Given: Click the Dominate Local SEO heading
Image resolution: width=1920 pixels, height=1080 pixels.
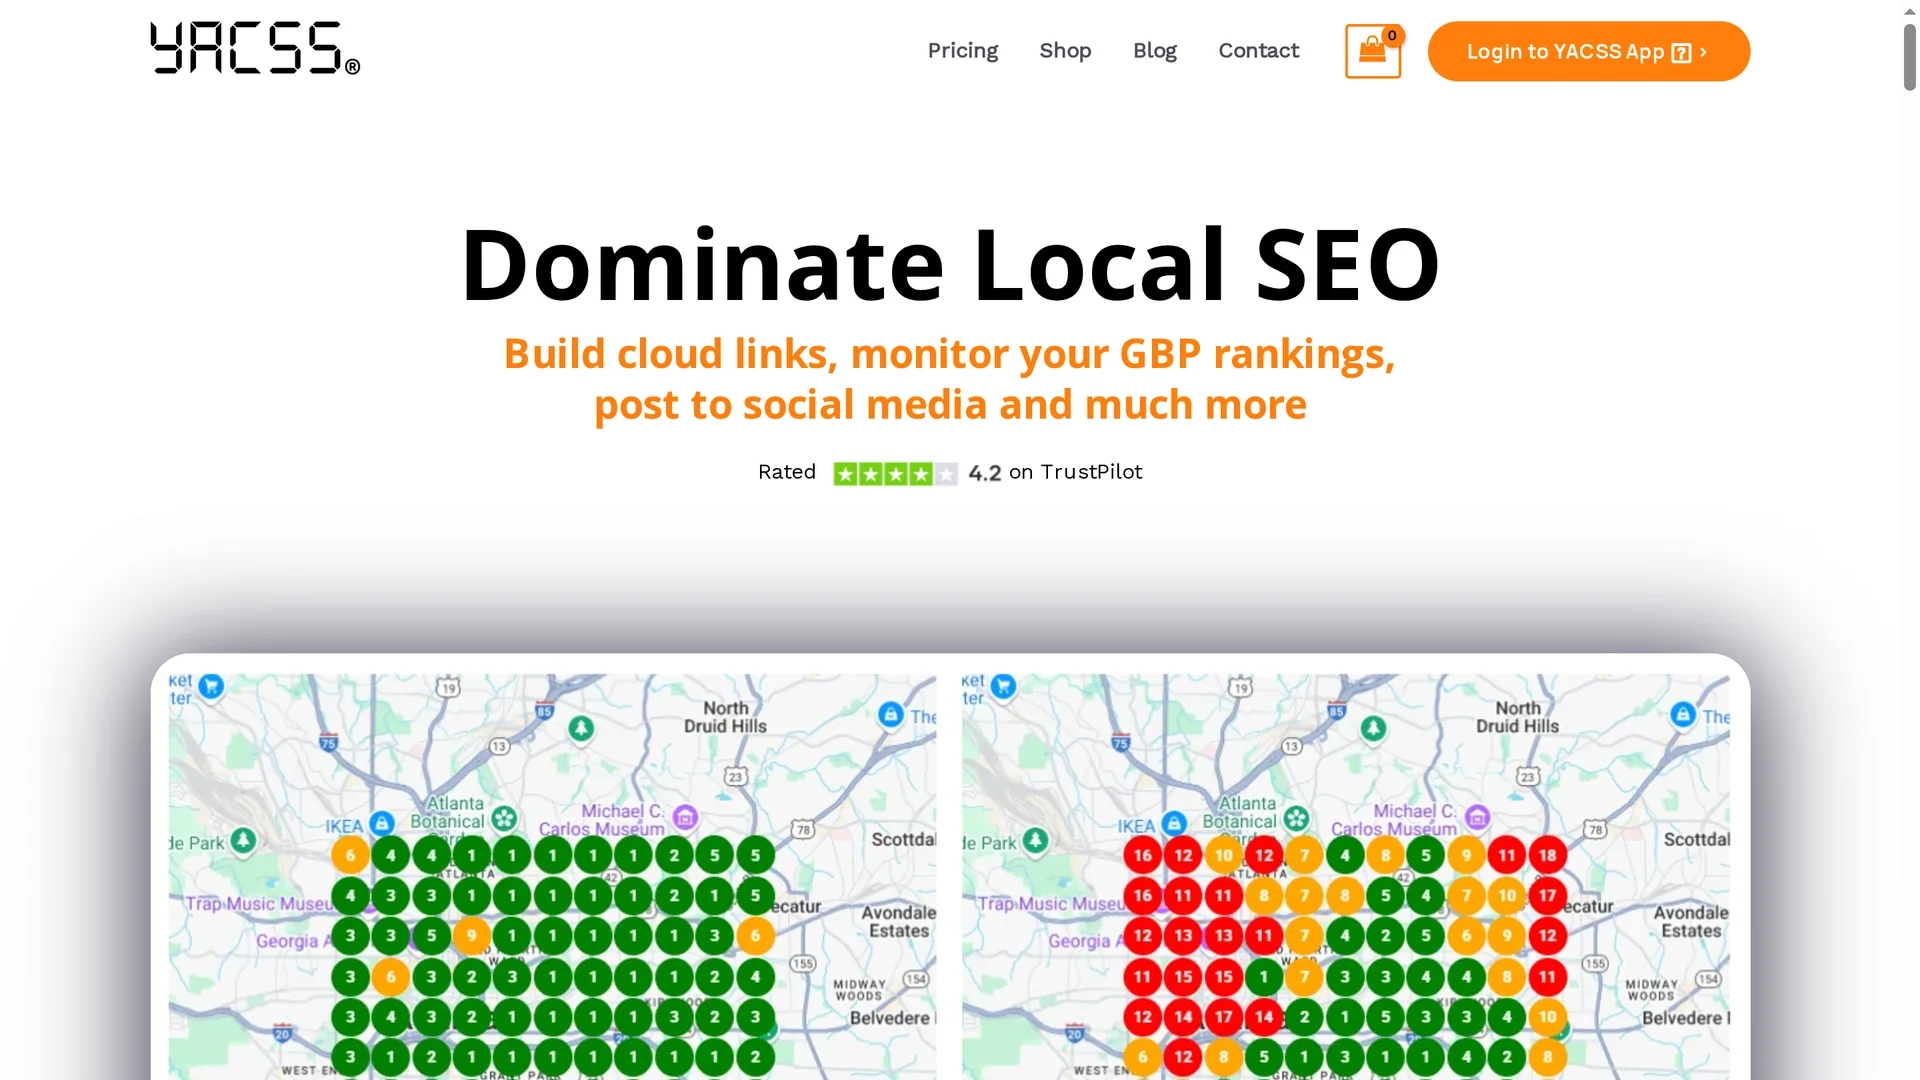Looking at the screenshot, I should tap(949, 264).
